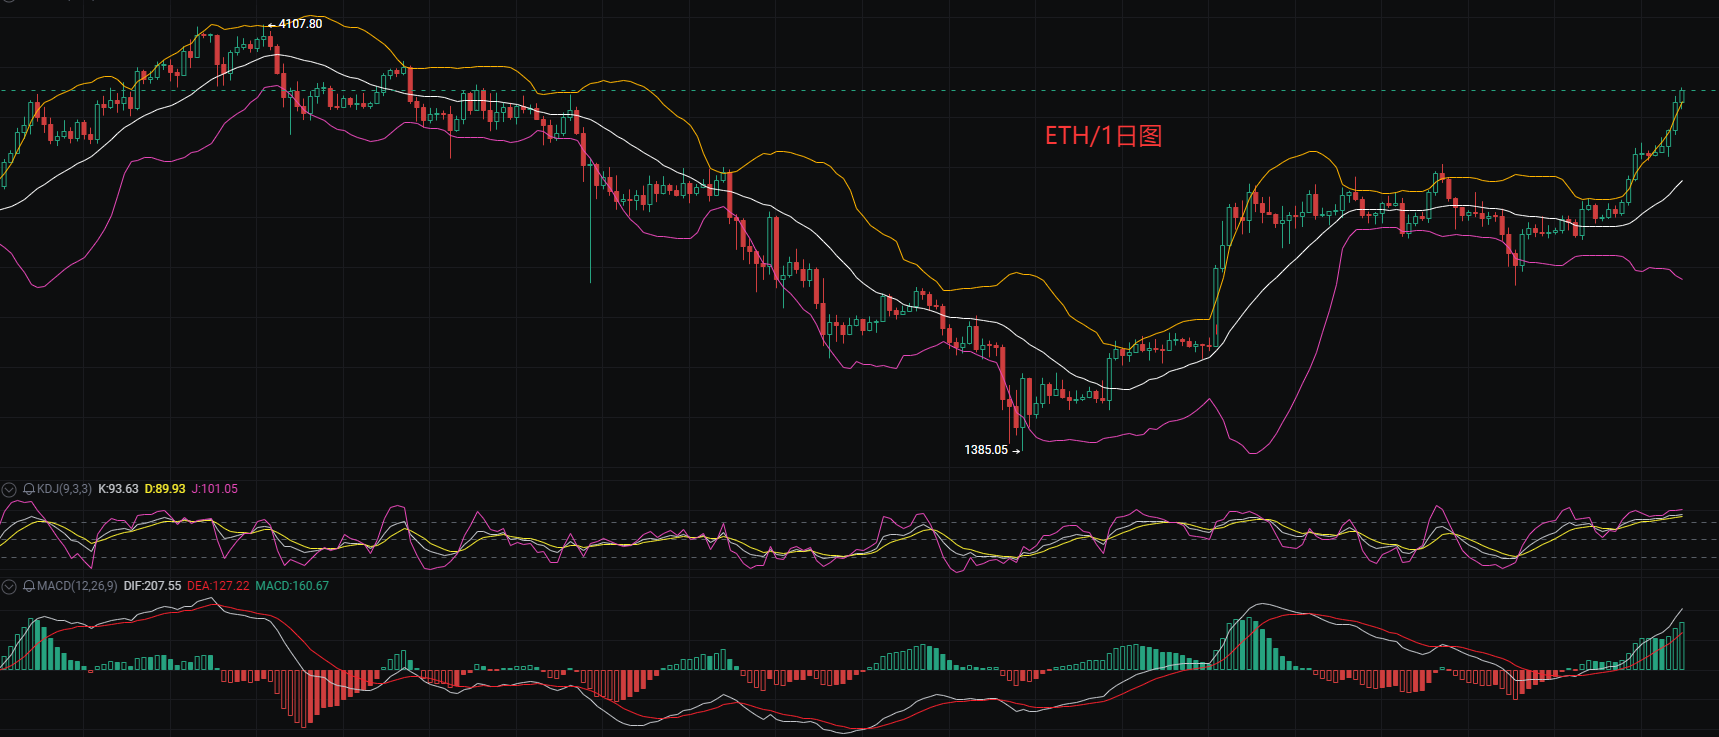The image size is (1719, 737).
Task: Select the J:101.05 value
Action: 215,489
